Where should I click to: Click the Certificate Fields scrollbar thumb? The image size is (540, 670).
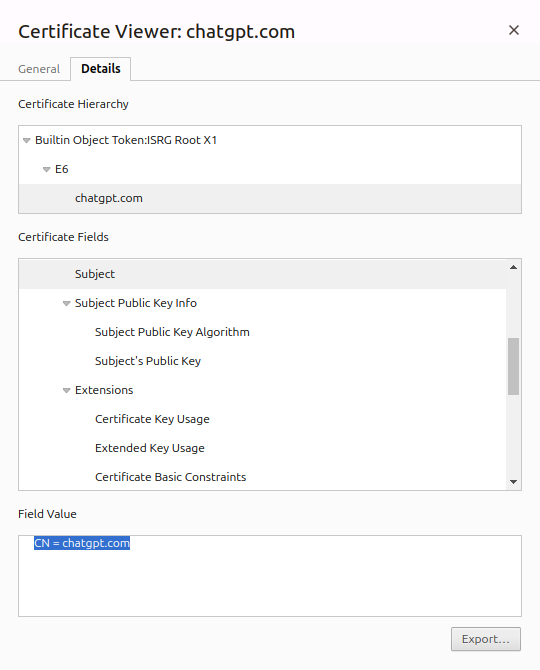click(x=514, y=366)
